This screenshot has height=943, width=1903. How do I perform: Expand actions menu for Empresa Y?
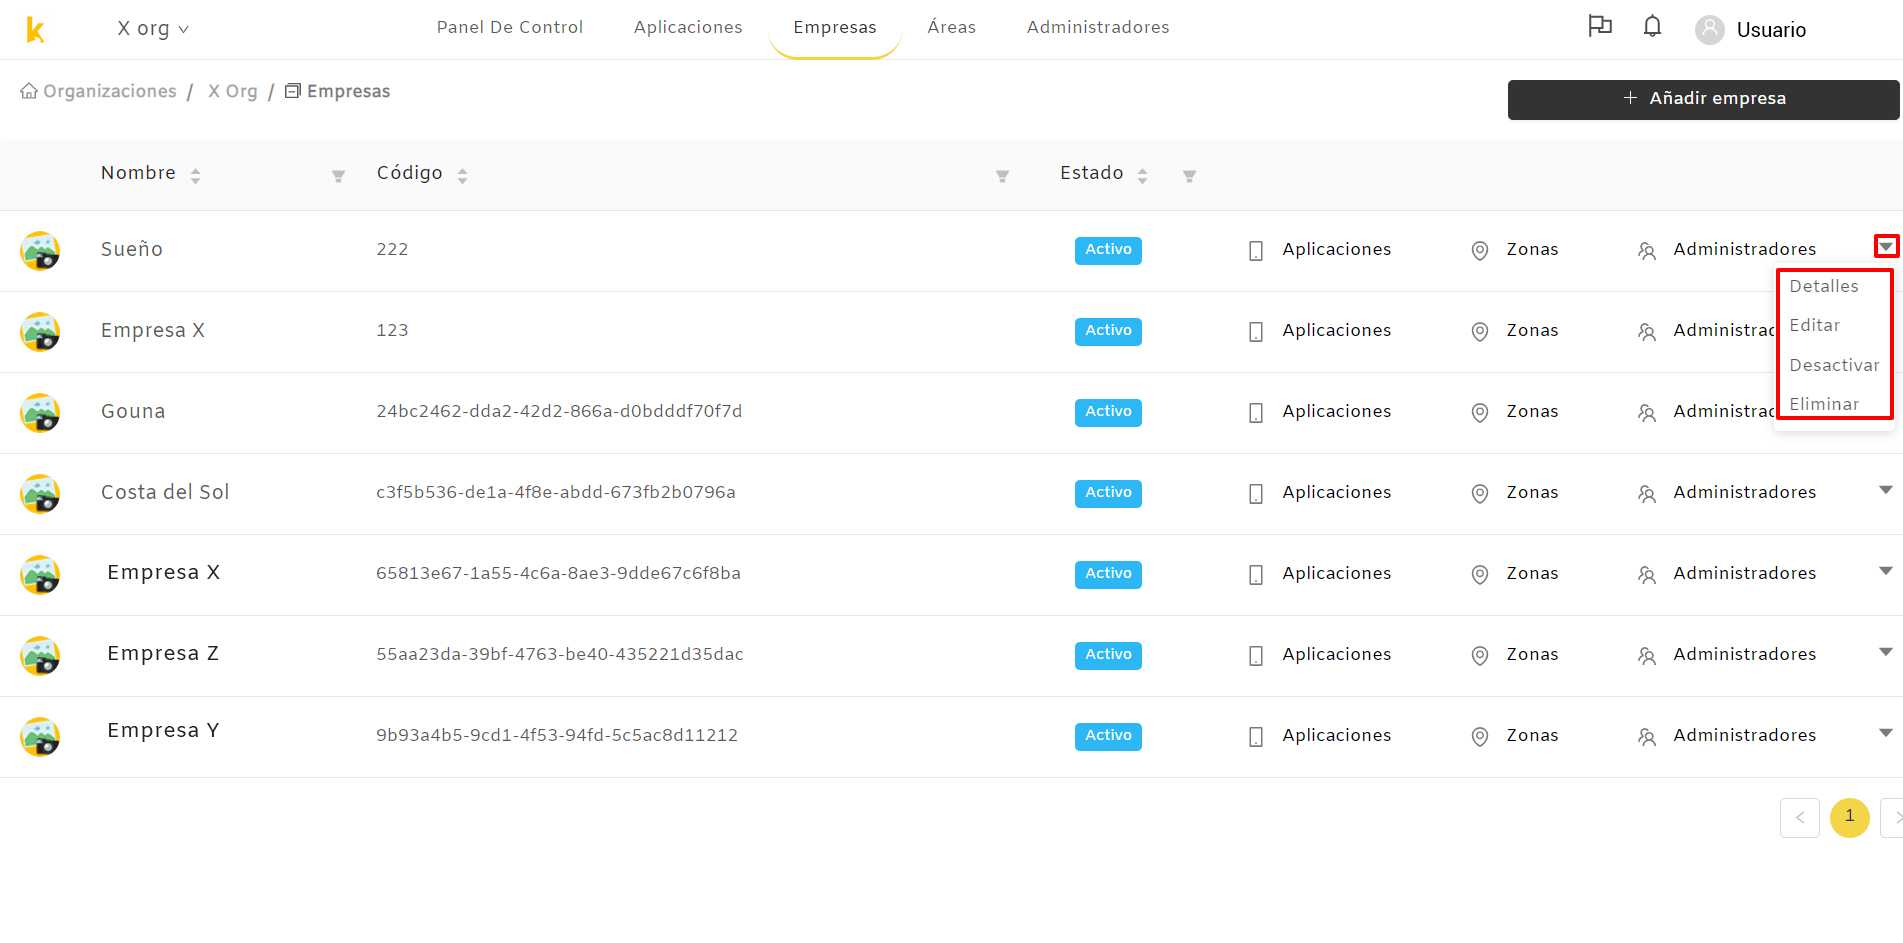point(1886,733)
